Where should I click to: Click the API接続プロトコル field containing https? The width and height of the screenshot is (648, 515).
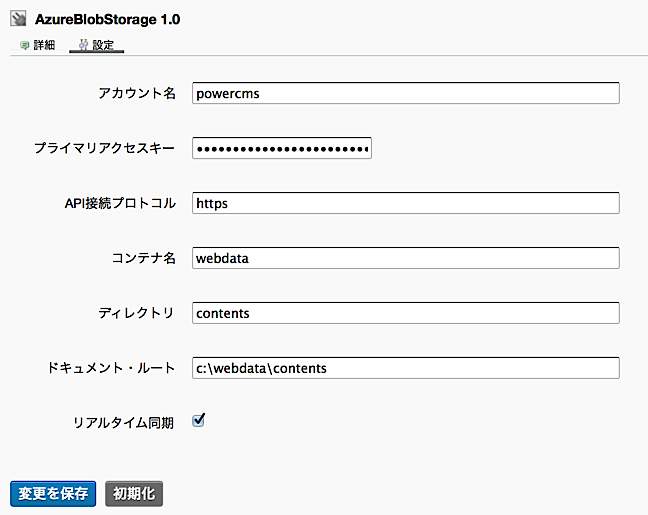click(405, 203)
